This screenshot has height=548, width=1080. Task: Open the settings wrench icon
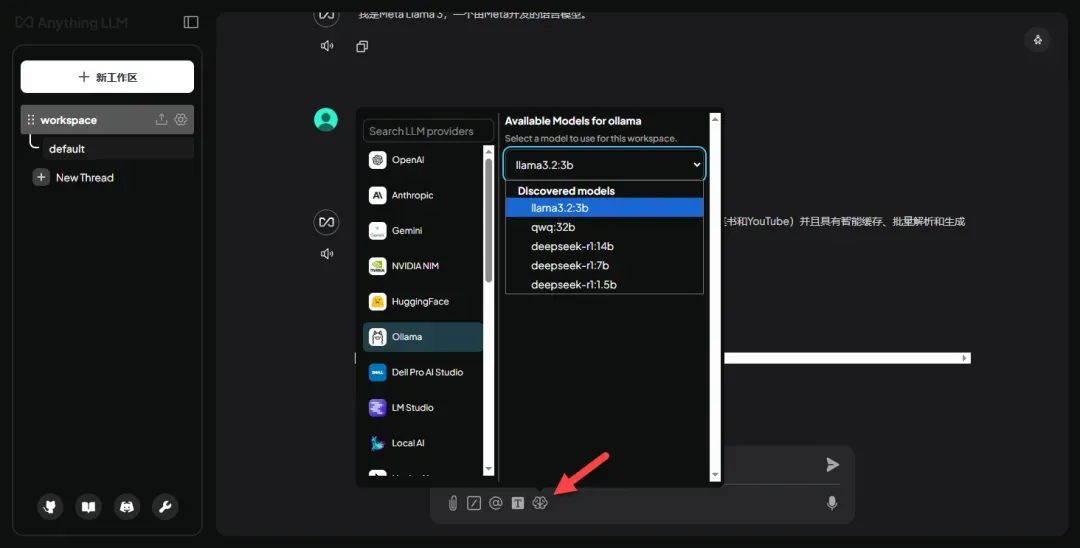pos(165,507)
